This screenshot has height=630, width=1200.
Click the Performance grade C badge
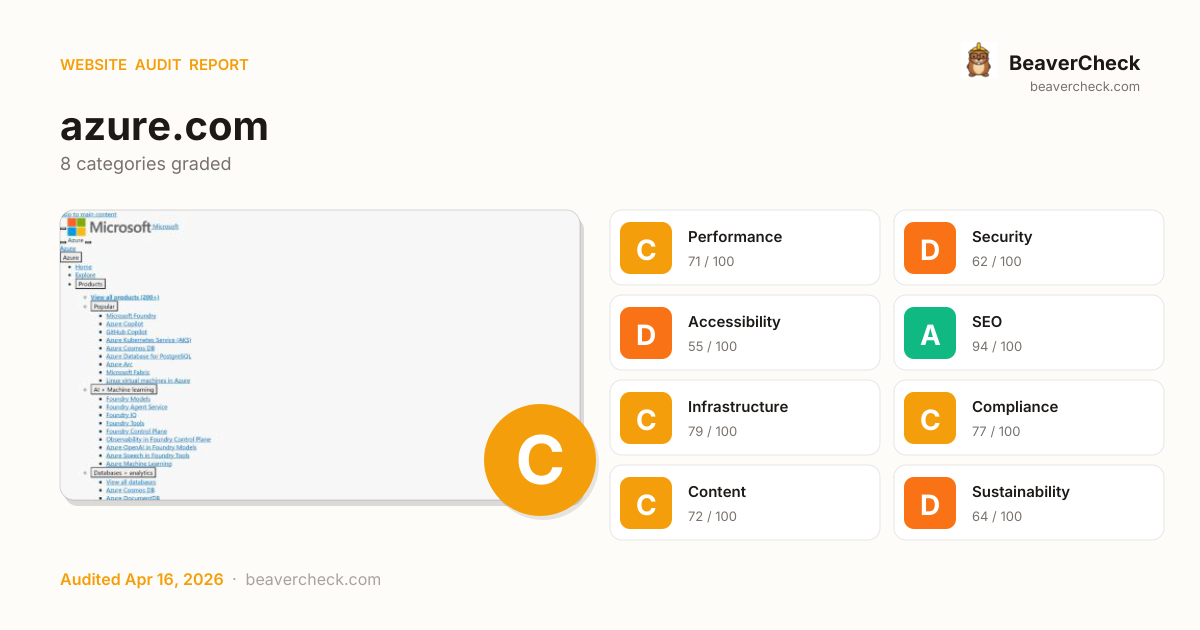pyautogui.click(x=646, y=248)
